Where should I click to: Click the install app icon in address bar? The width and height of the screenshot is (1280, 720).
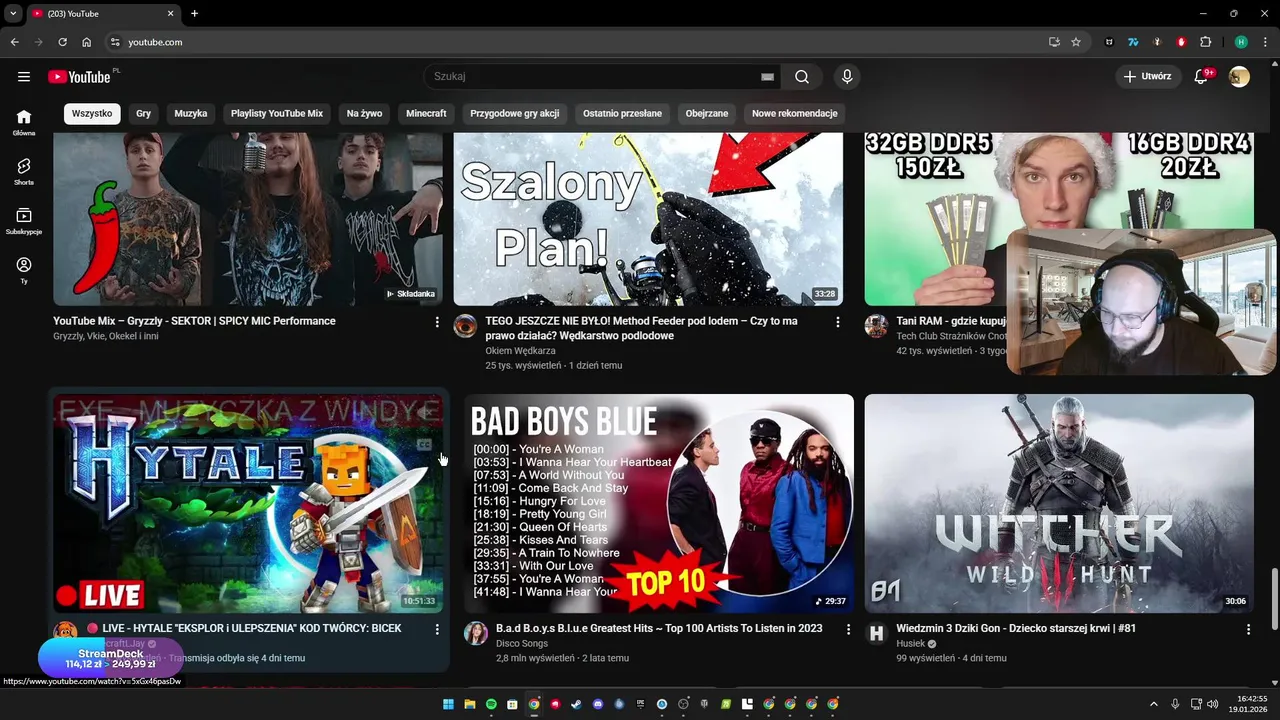[x=1054, y=42]
